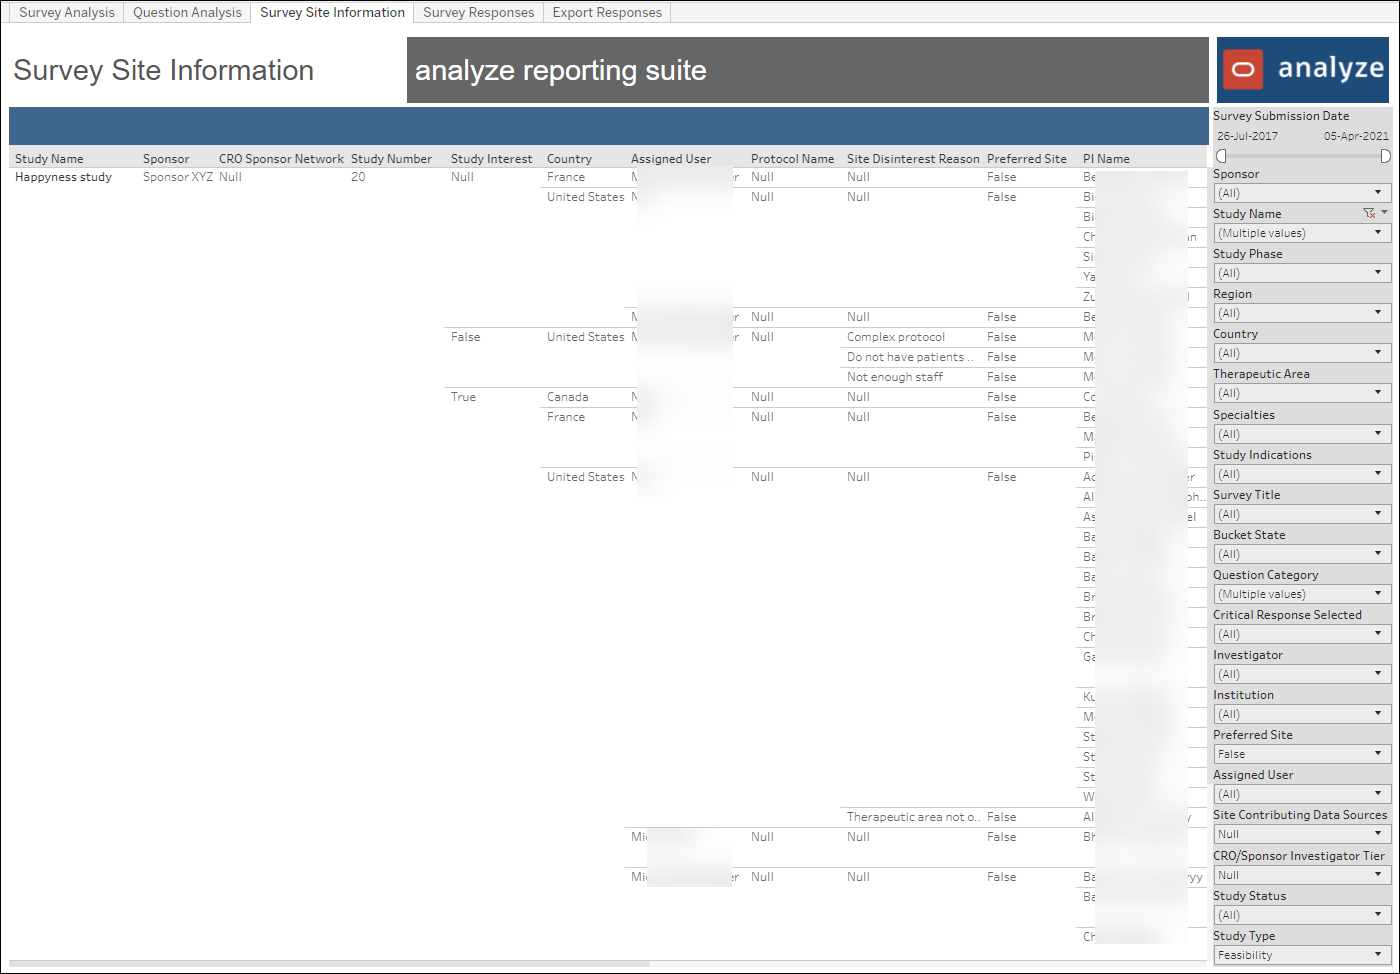Expand the Survey Title dropdown

(1302, 514)
